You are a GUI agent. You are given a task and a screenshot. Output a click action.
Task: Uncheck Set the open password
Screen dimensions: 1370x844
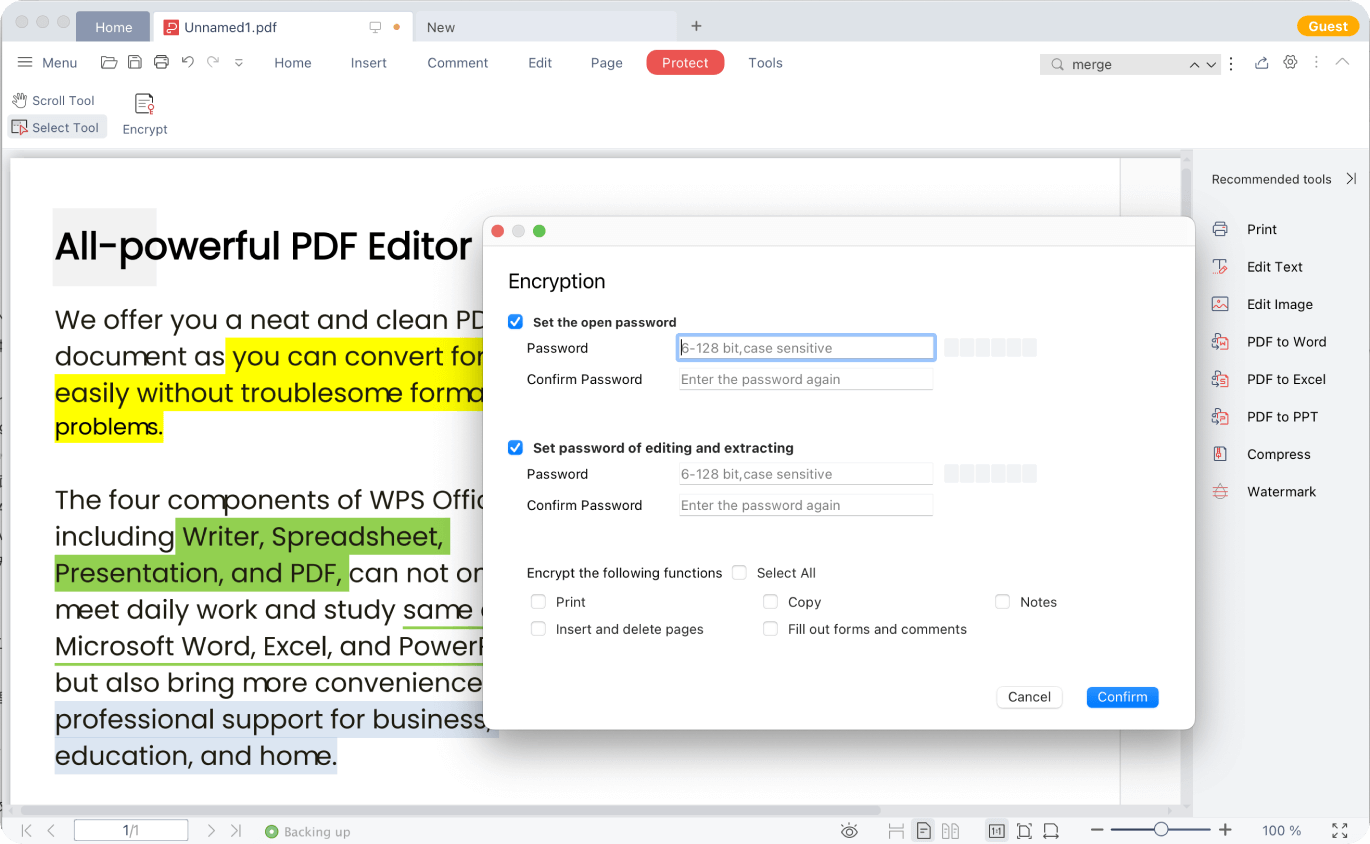coord(516,322)
